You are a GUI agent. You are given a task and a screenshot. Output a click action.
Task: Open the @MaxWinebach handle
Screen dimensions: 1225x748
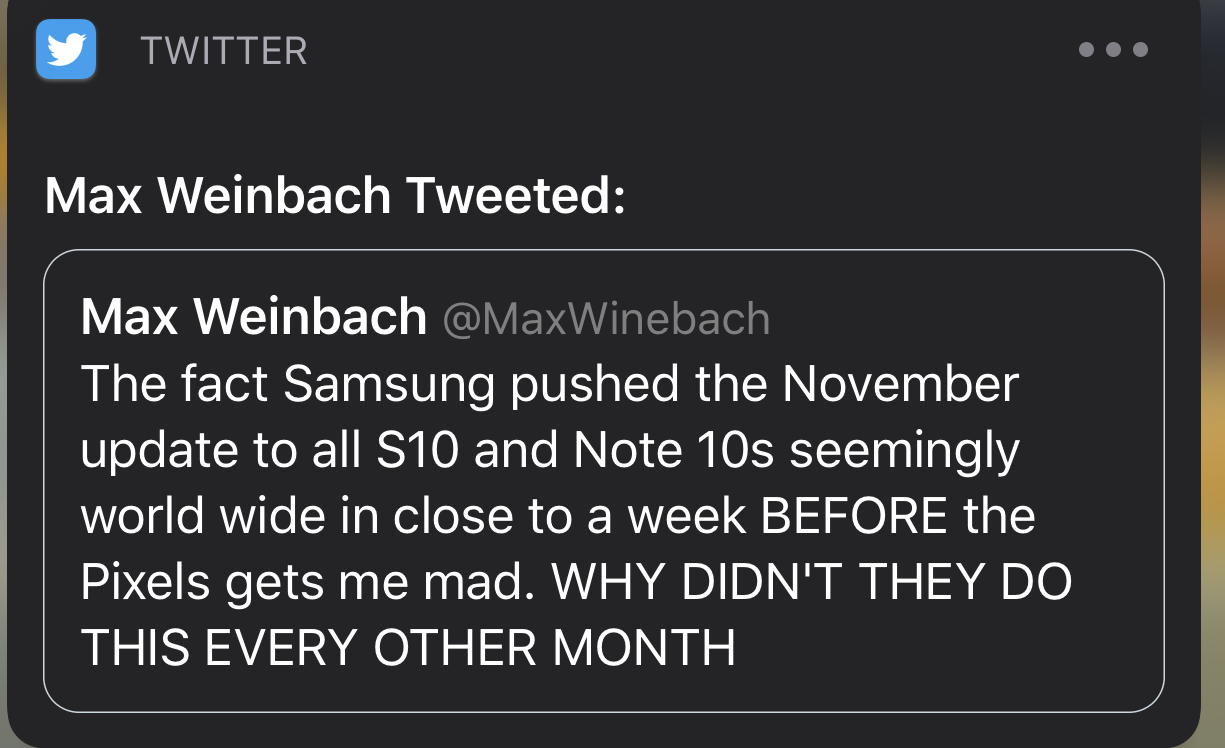[605, 319]
